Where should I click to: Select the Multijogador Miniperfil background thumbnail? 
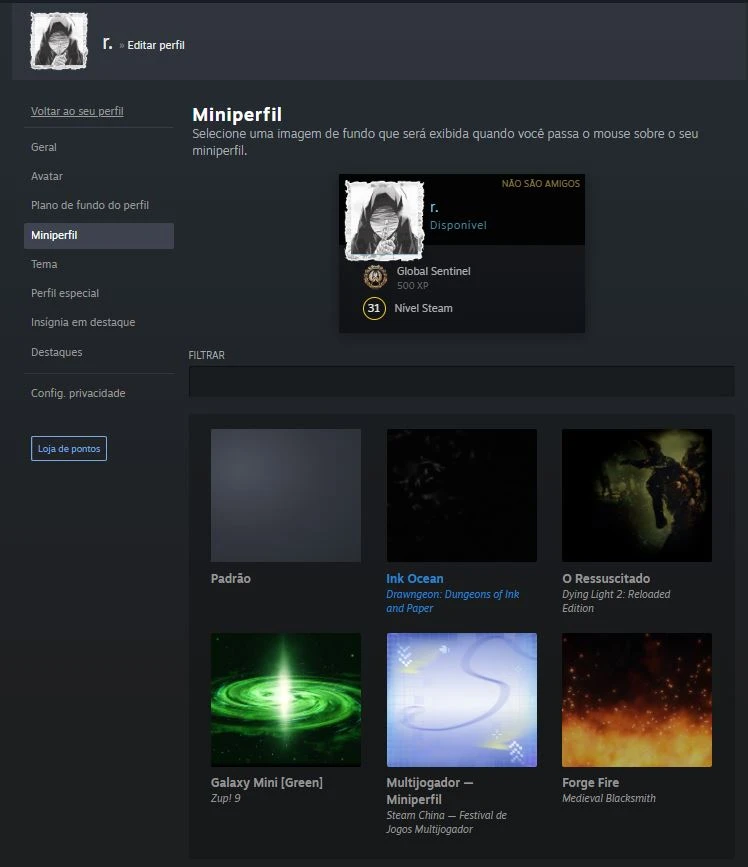click(x=461, y=699)
